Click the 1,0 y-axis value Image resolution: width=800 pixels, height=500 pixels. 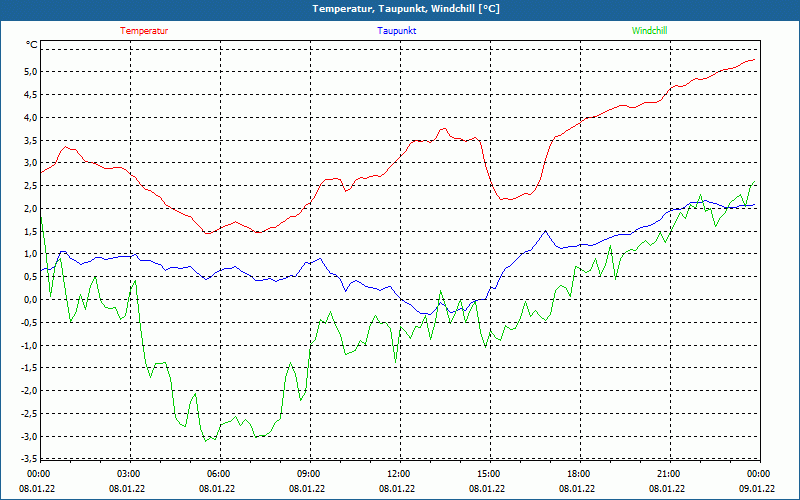point(31,254)
